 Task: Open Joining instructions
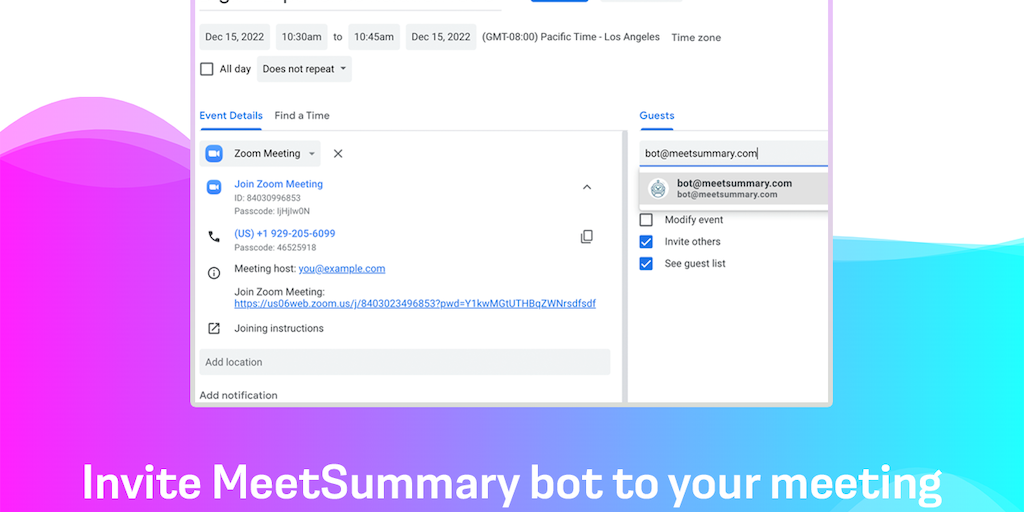coord(279,328)
